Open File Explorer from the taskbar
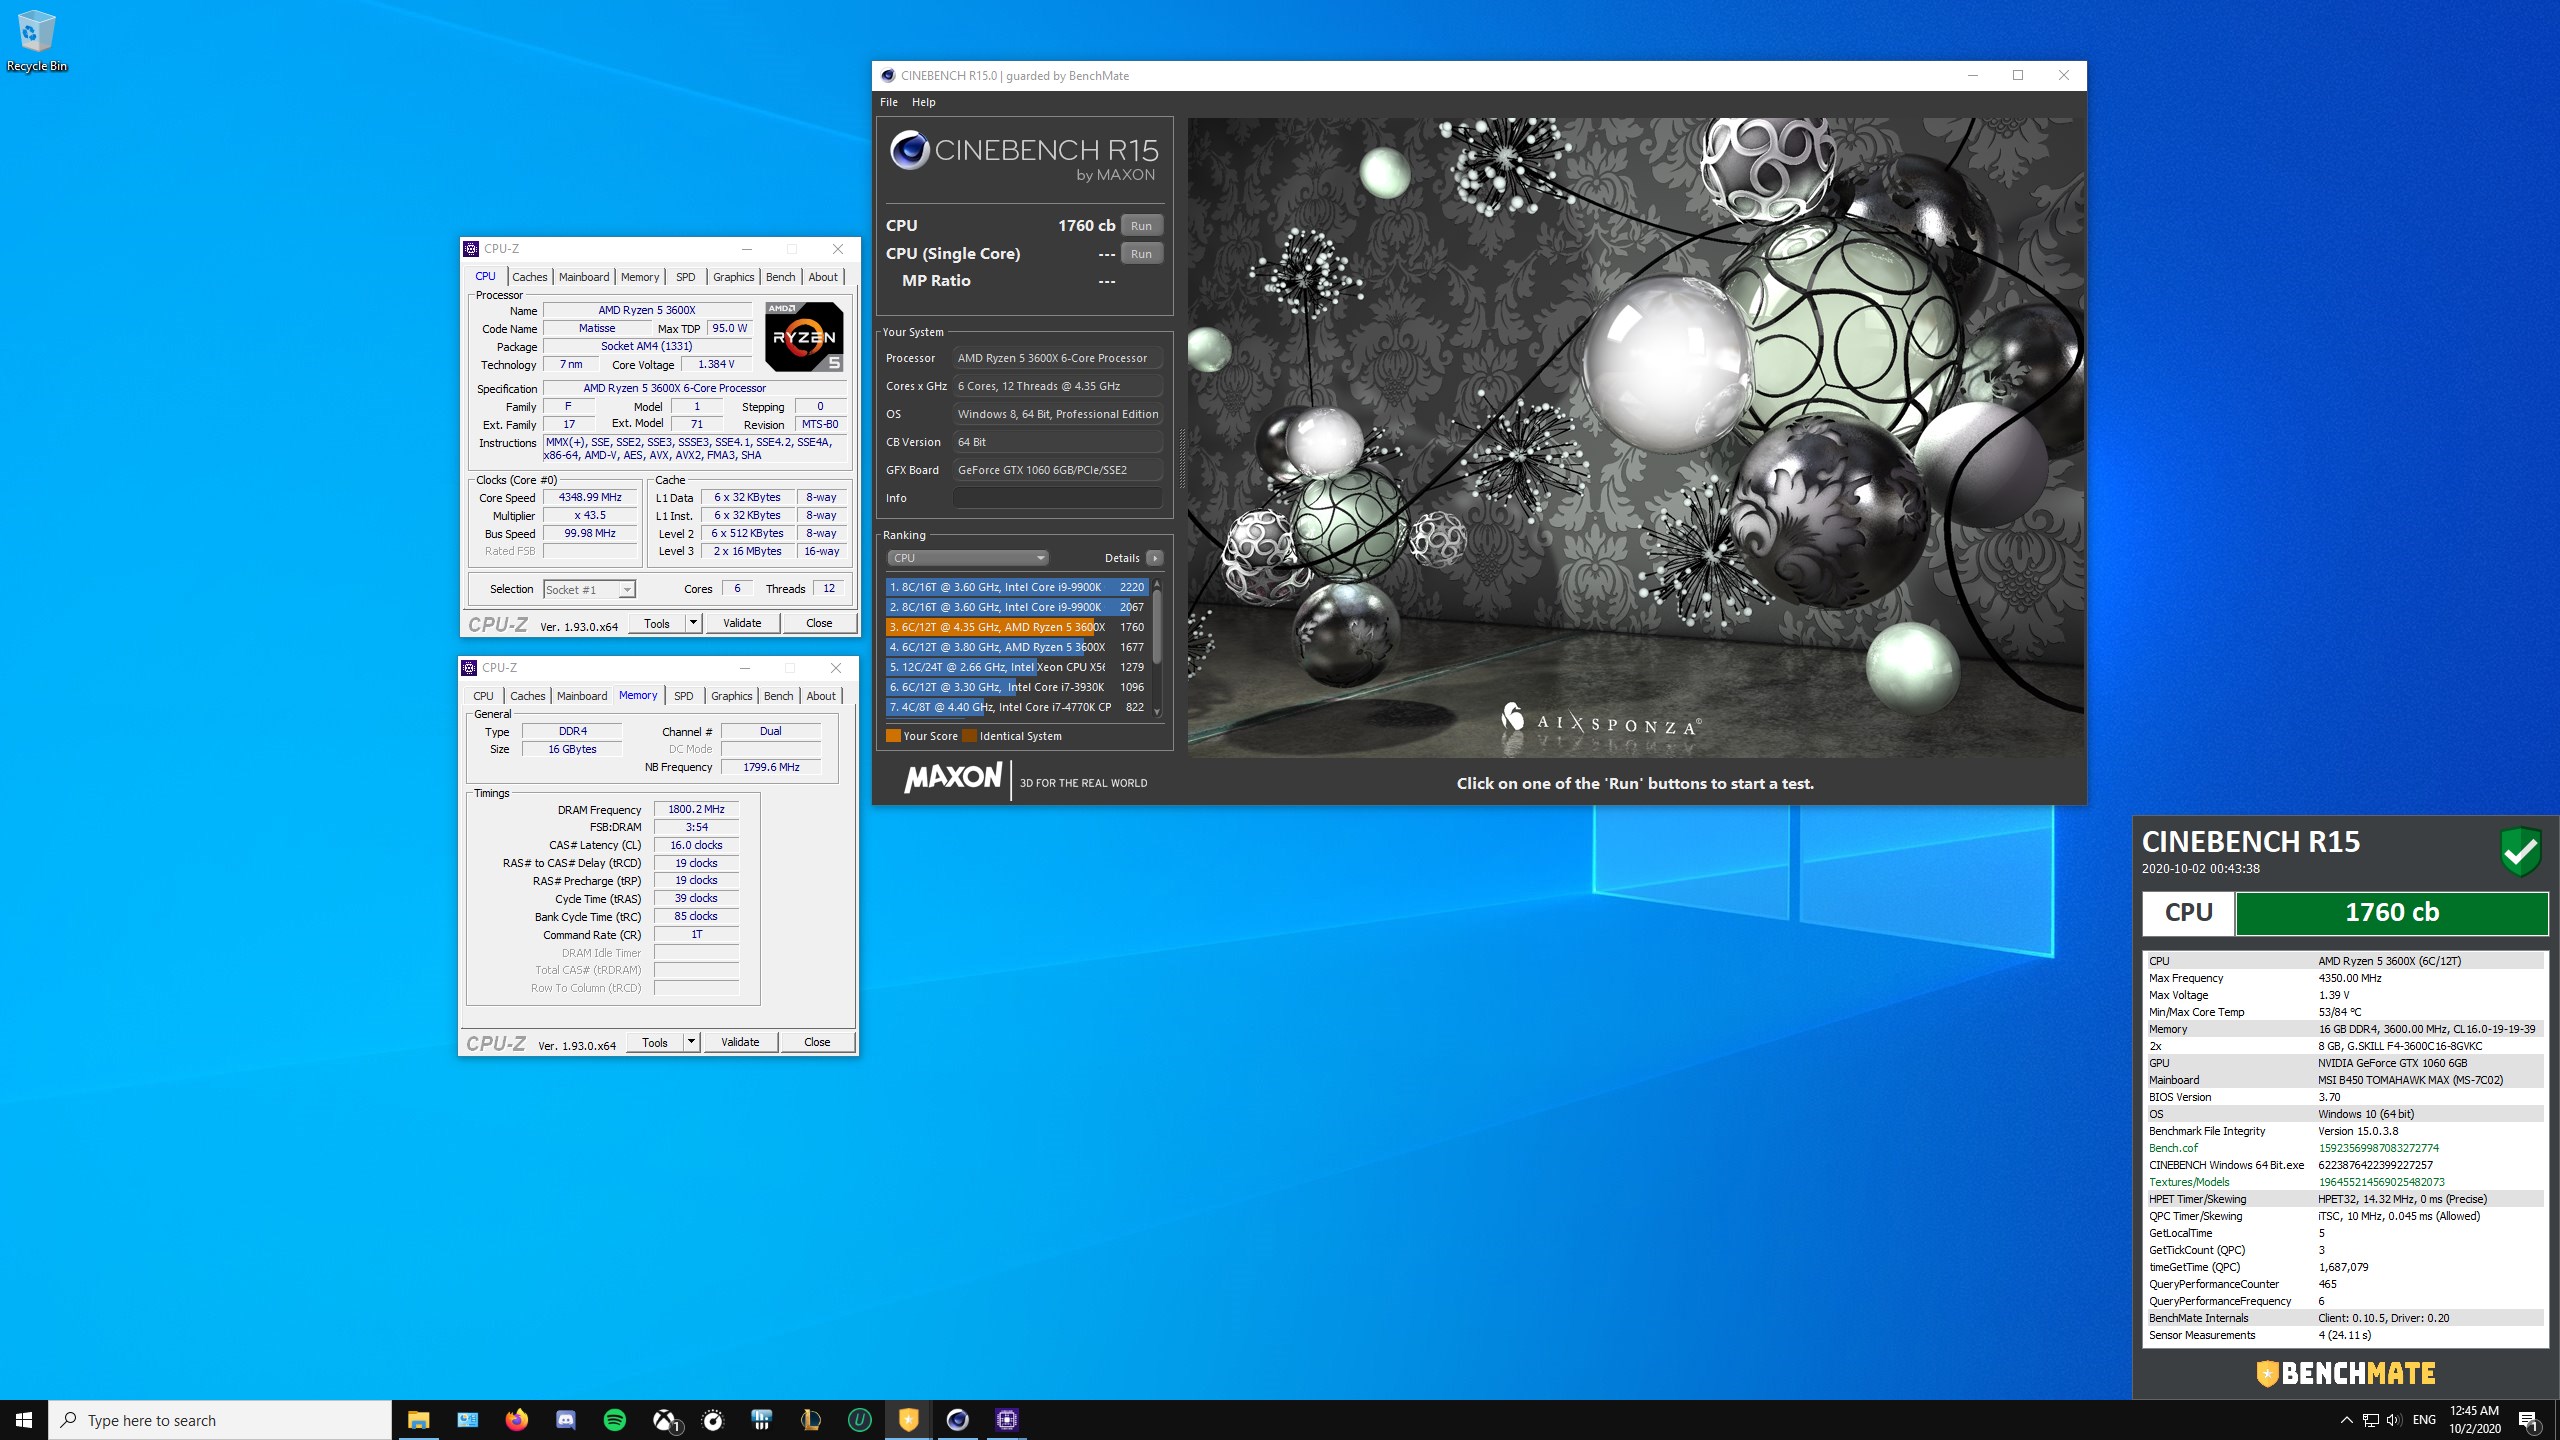 point(418,1420)
